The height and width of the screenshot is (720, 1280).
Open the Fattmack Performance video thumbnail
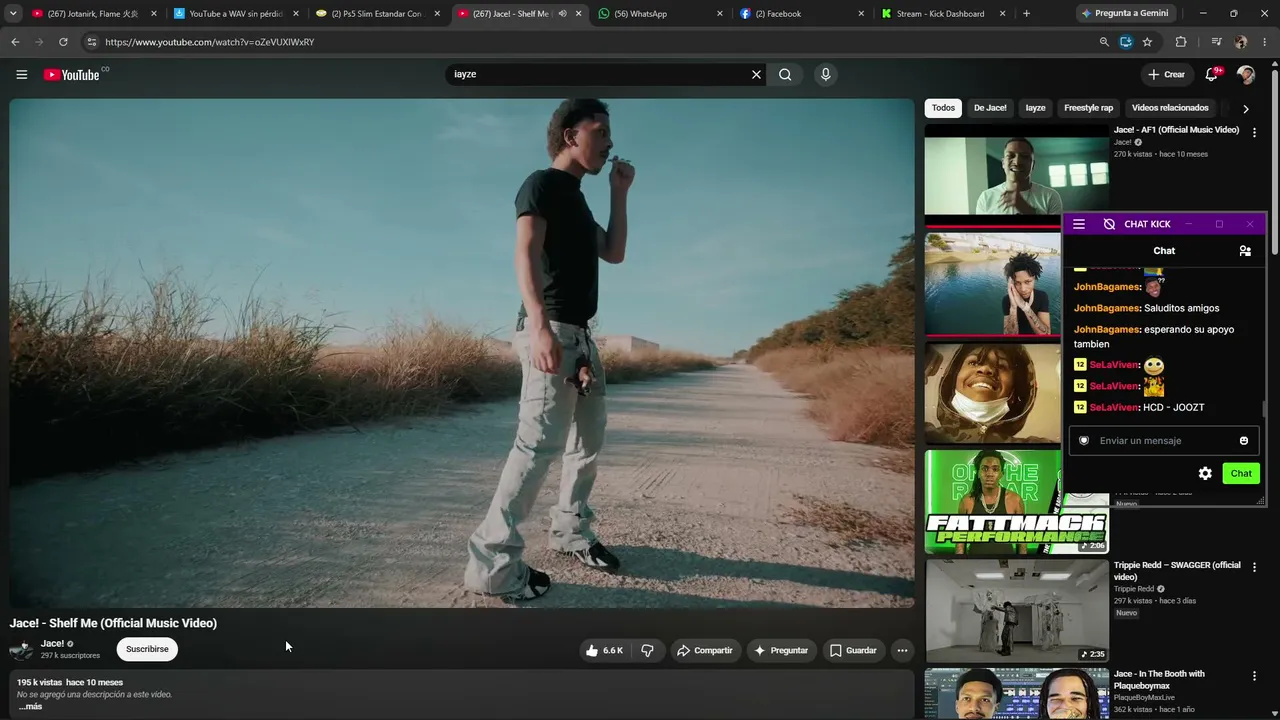click(1016, 502)
